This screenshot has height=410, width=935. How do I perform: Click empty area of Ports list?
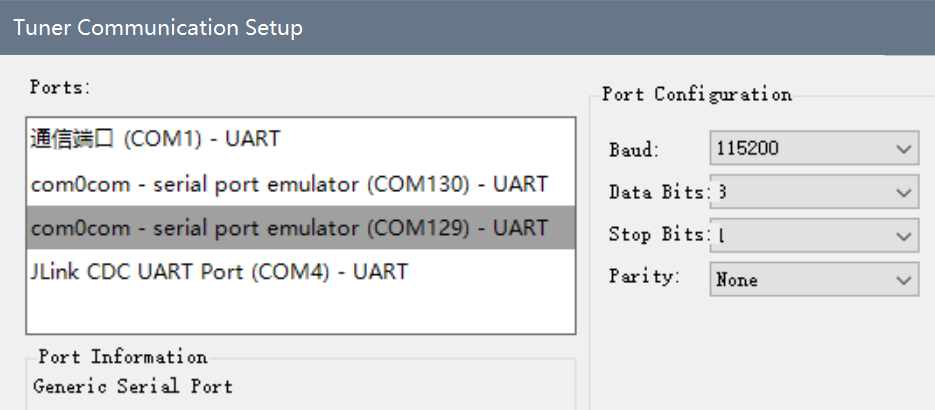tap(301, 313)
